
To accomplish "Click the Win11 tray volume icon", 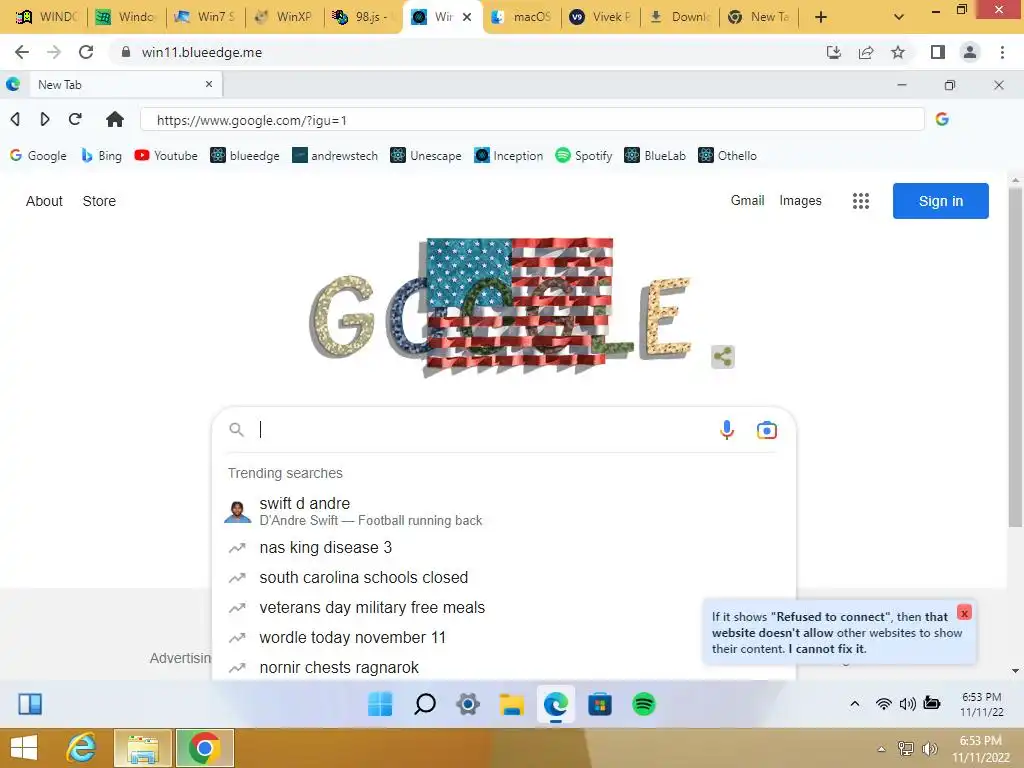I will (x=908, y=703).
